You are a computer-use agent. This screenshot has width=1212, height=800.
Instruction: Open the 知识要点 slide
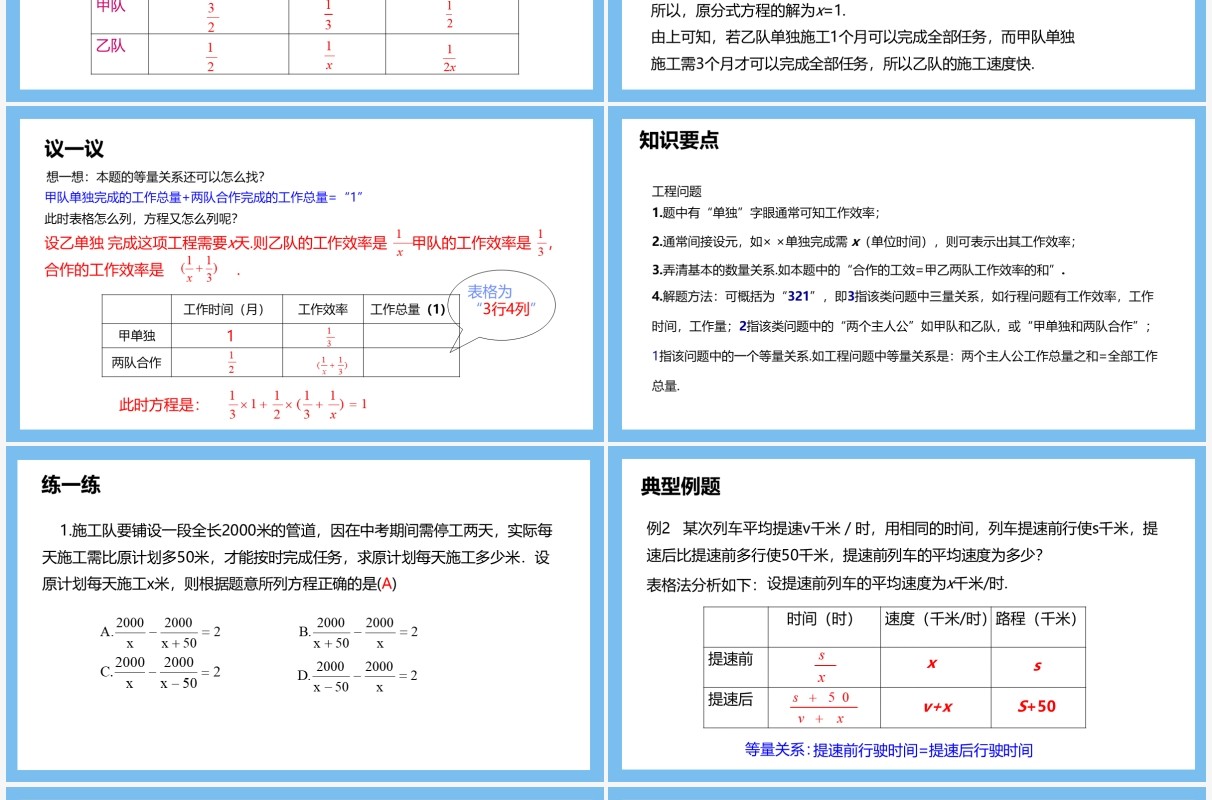908,275
